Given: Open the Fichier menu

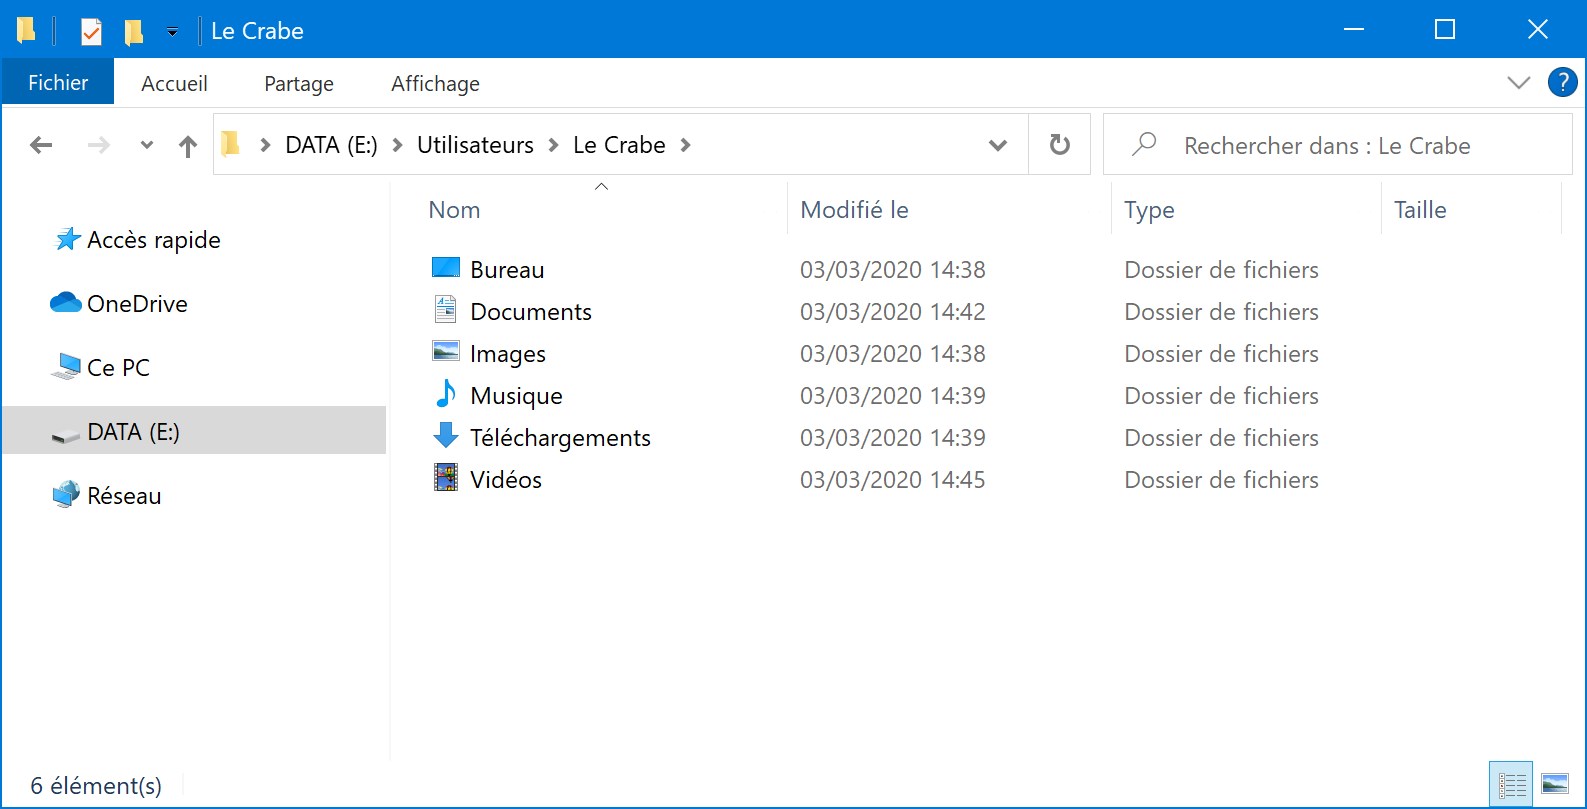Looking at the screenshot, I should pyautogui.click(x=58, y=83).
